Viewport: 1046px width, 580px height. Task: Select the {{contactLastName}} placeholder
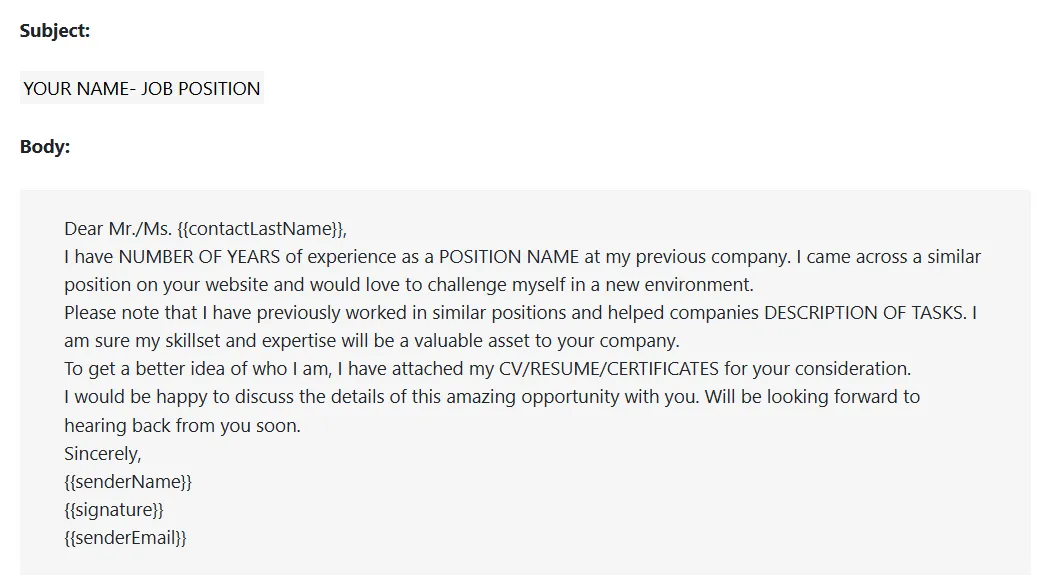point(261,229)
